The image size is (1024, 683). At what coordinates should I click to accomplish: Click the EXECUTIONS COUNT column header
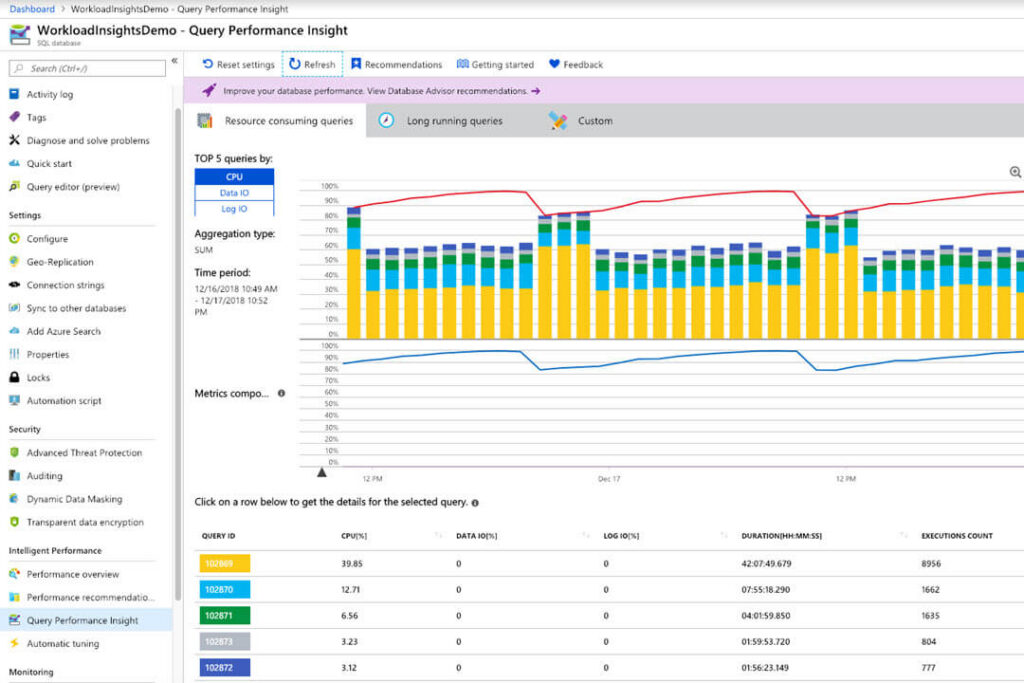957,535
